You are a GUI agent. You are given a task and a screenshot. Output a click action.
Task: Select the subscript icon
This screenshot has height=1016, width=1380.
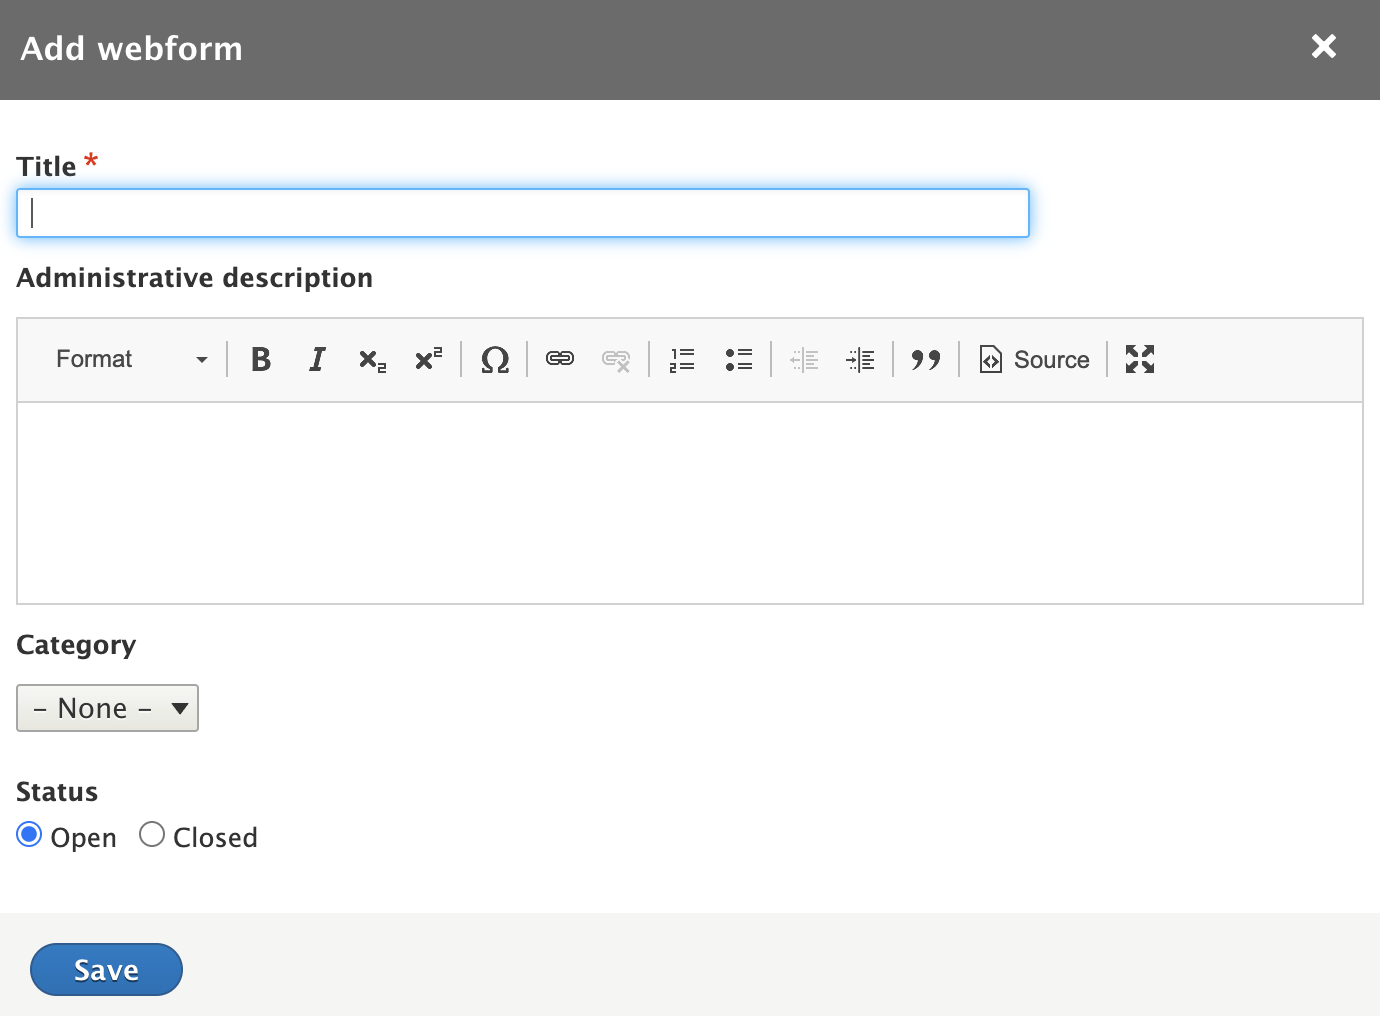(x=372, y=359)
